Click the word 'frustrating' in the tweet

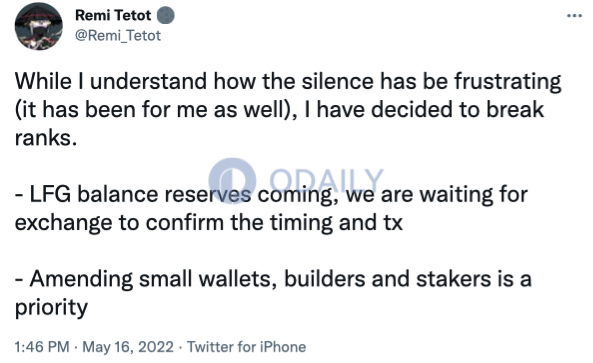pyautogui.click(x=508, y=82)
